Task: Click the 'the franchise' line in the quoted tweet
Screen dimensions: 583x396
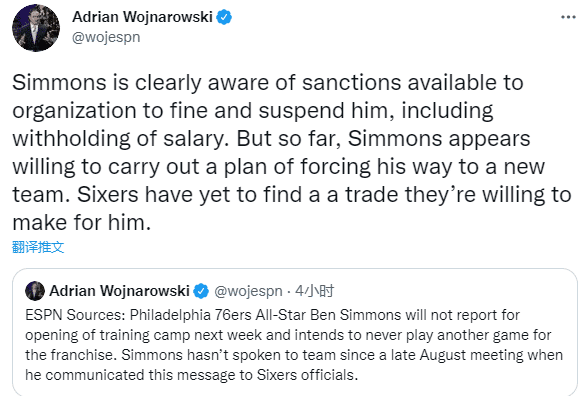Action: pyautogui.click(x=294, y=355)
